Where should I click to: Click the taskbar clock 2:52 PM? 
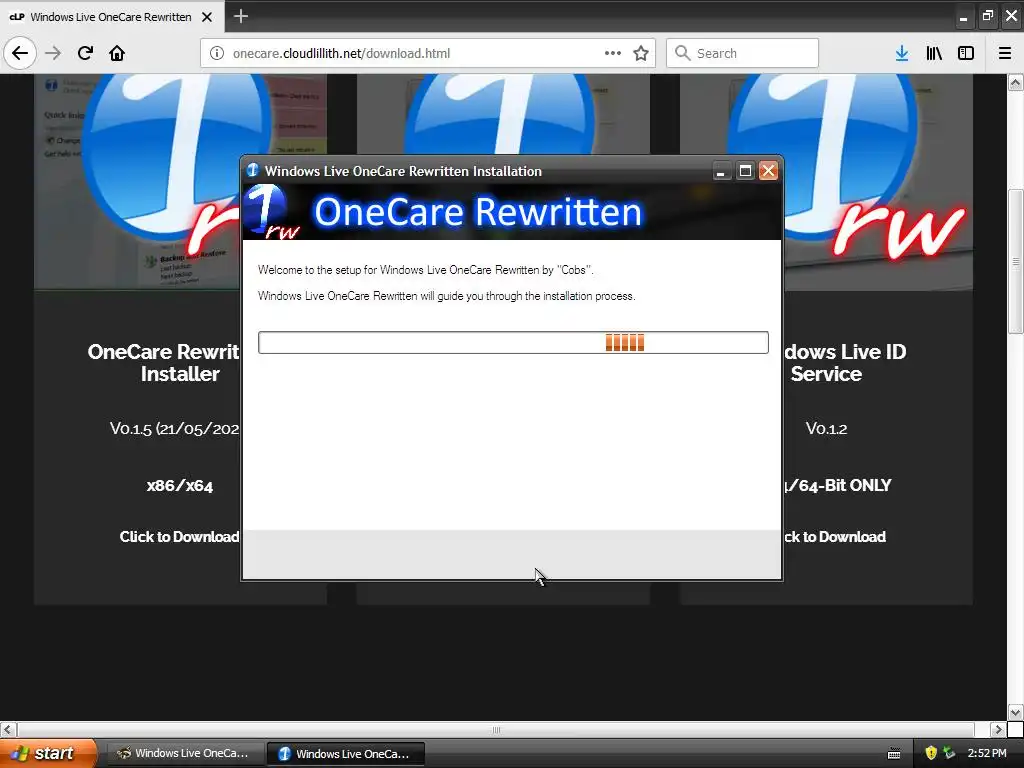pyautogui.click(x=987, y=753)
